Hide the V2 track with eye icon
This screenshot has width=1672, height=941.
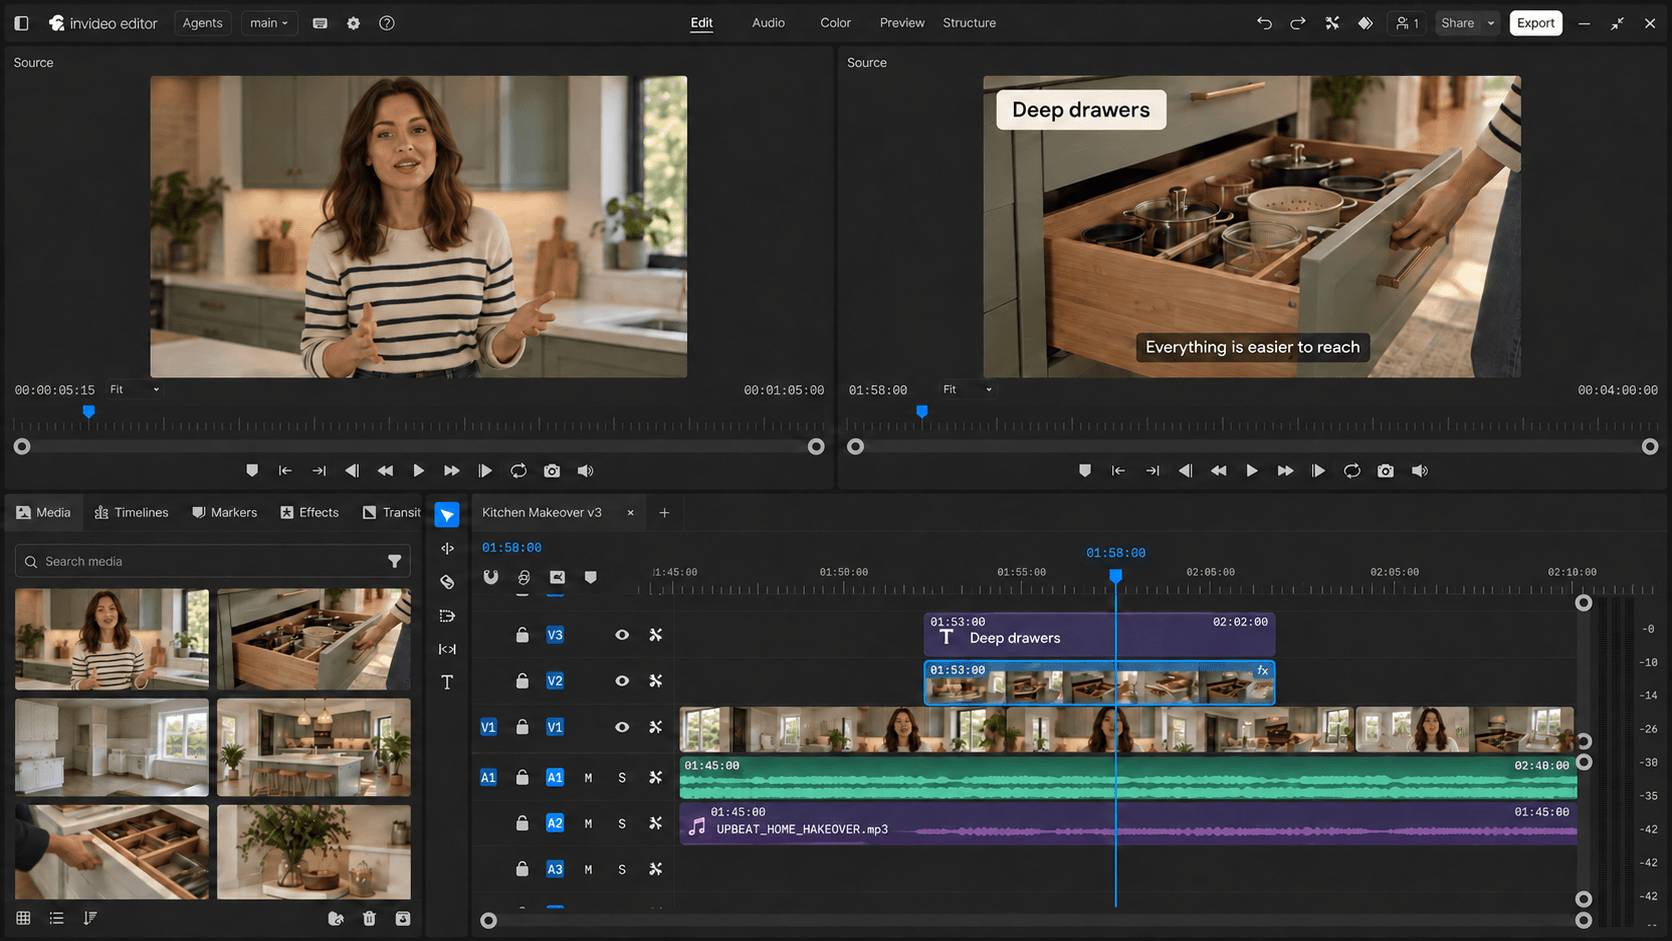coord(622,681)
